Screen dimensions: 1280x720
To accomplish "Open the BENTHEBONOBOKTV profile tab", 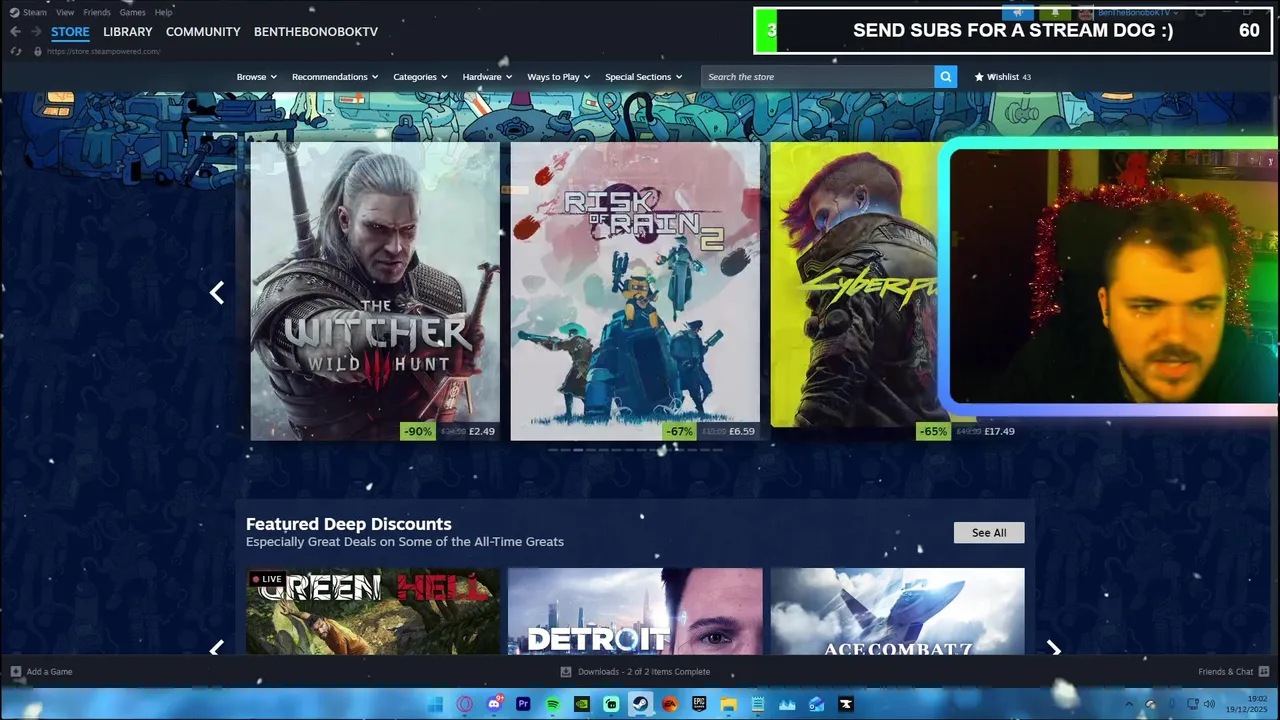I will pyautogui.click(x=316, y=32).
